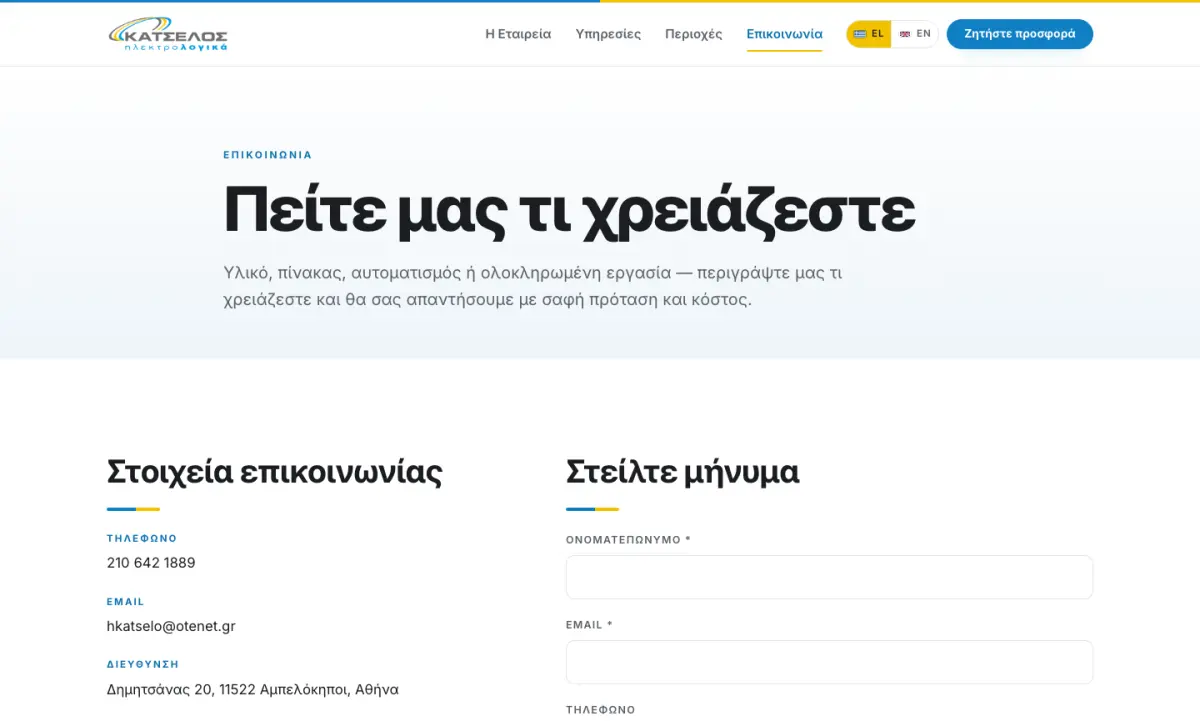Click the address Δημητσάνας 20, 11522 Αμπελόκηποι
The height and width of the screenshot is (721, 1200).
click(x=252, y=690)
